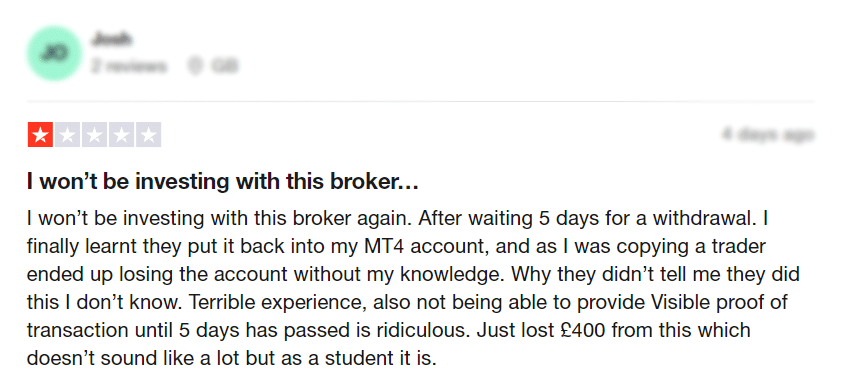
Task: Click "MT4 account" in the review text
Action: click(x=424, y=246)
